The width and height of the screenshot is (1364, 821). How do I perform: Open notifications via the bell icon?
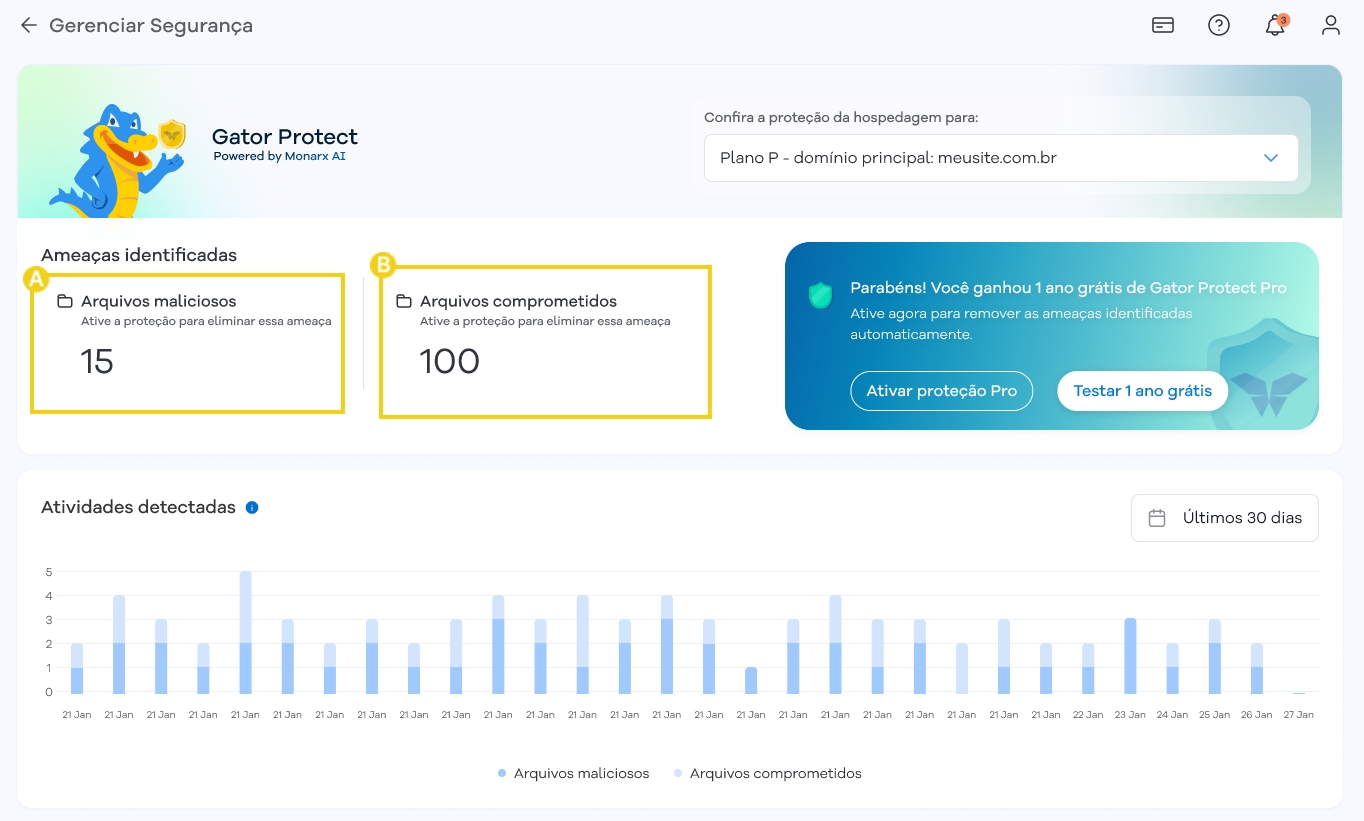coord(1274,26)
